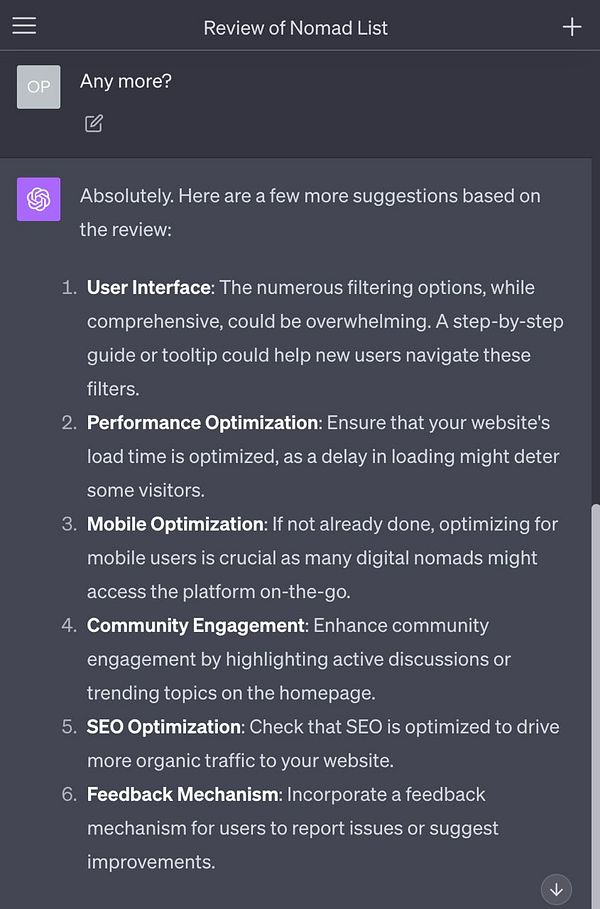Click the "Any more?" message text
This screenshot has height=909, width=600.
tap(126, 81)
